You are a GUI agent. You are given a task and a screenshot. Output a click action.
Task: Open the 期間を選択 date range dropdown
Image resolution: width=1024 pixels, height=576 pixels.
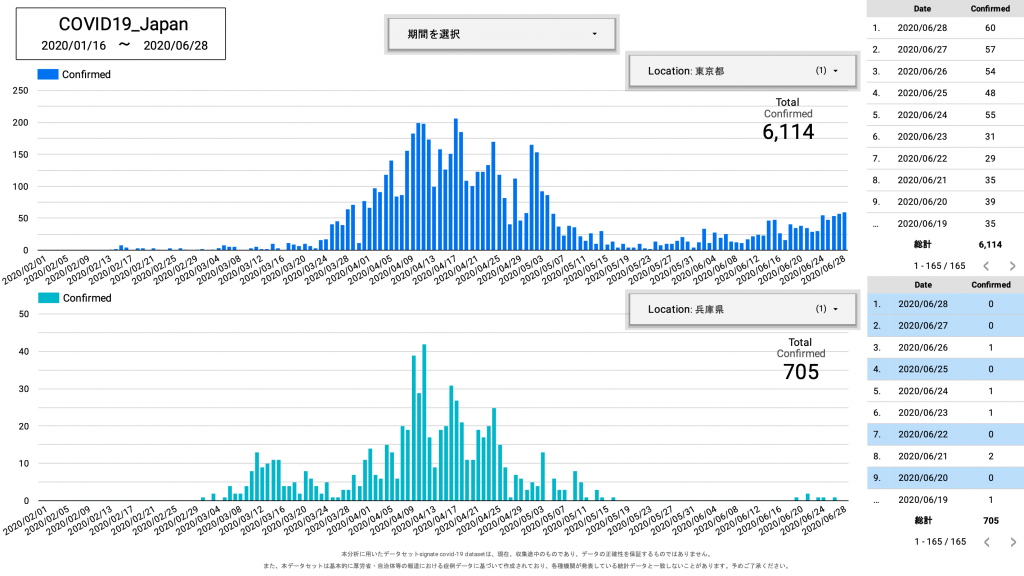coord(502,34)
